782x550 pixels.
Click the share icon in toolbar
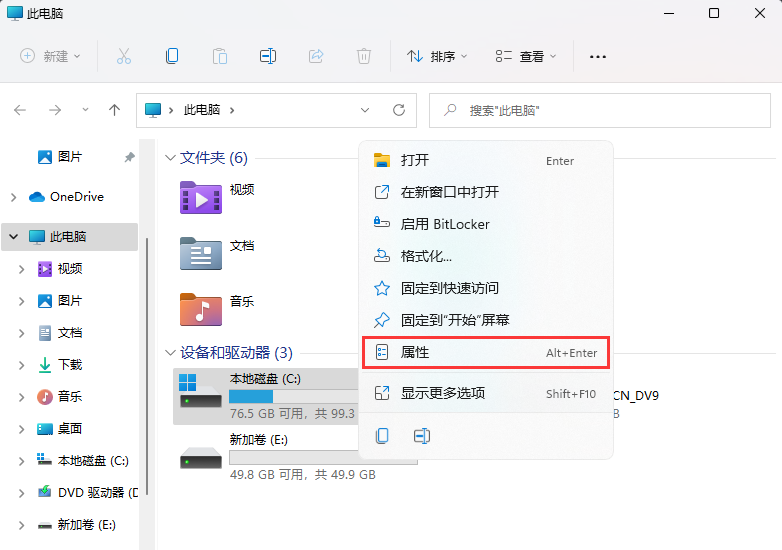click(316, 56)
